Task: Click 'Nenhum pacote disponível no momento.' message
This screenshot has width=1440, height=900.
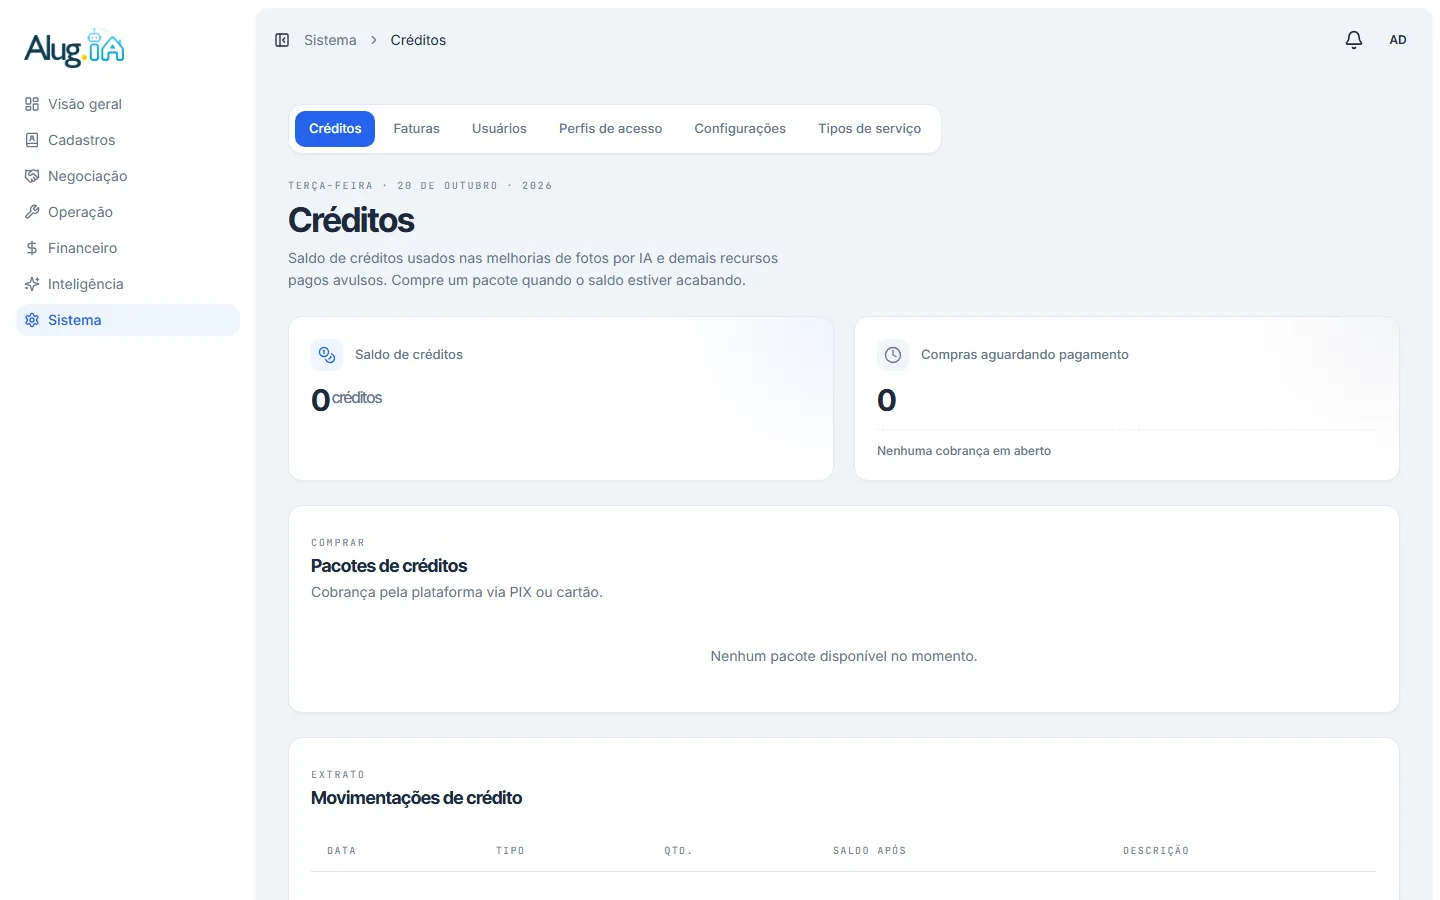Action: point(844,656)
